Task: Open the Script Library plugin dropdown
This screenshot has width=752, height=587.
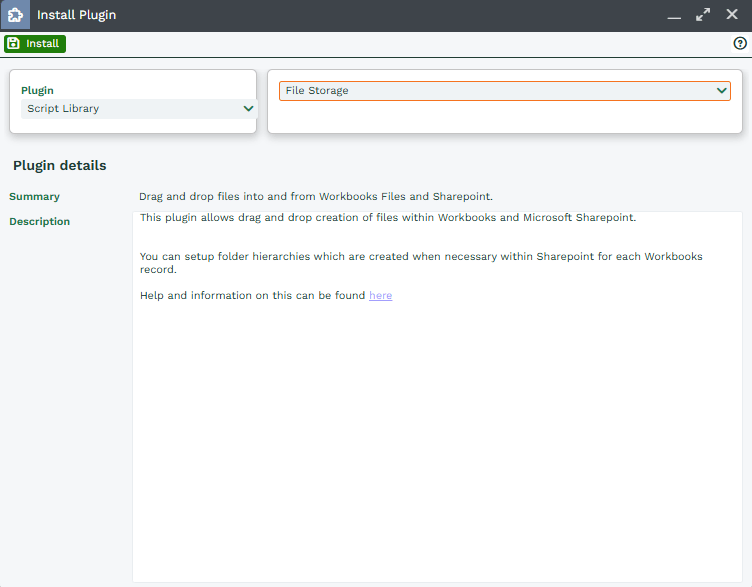Action: [x=132, y=109]
